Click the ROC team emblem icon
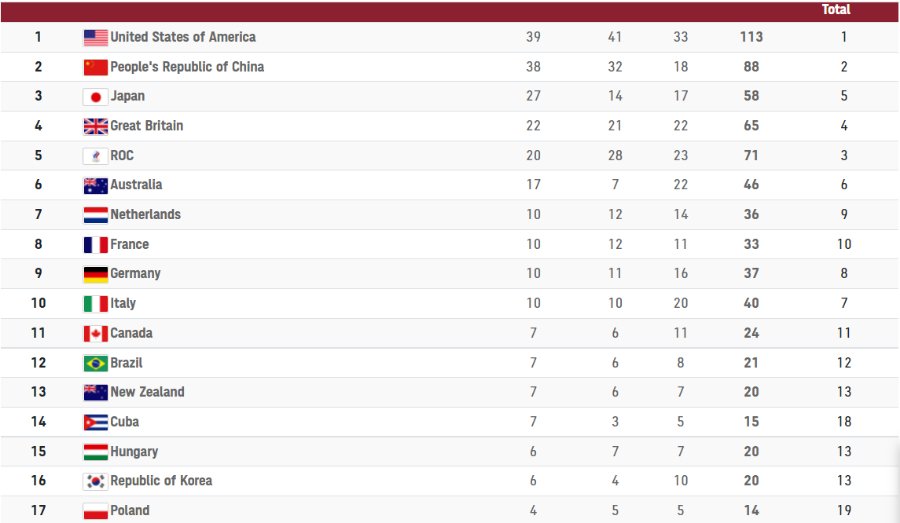Image resolution: width=900 pixels, height=523 pixels. pos(95,156)
